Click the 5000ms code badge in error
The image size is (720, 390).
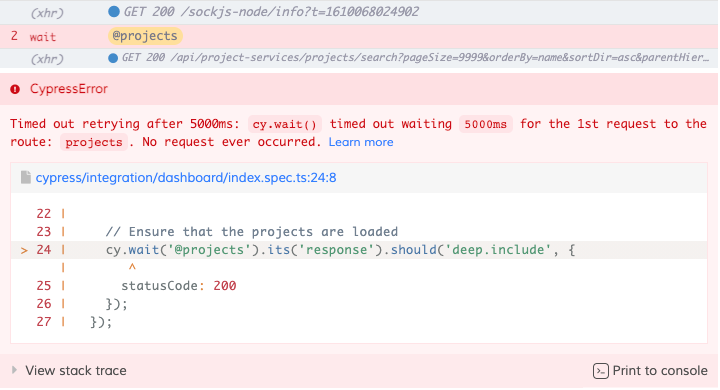point(485,124)
